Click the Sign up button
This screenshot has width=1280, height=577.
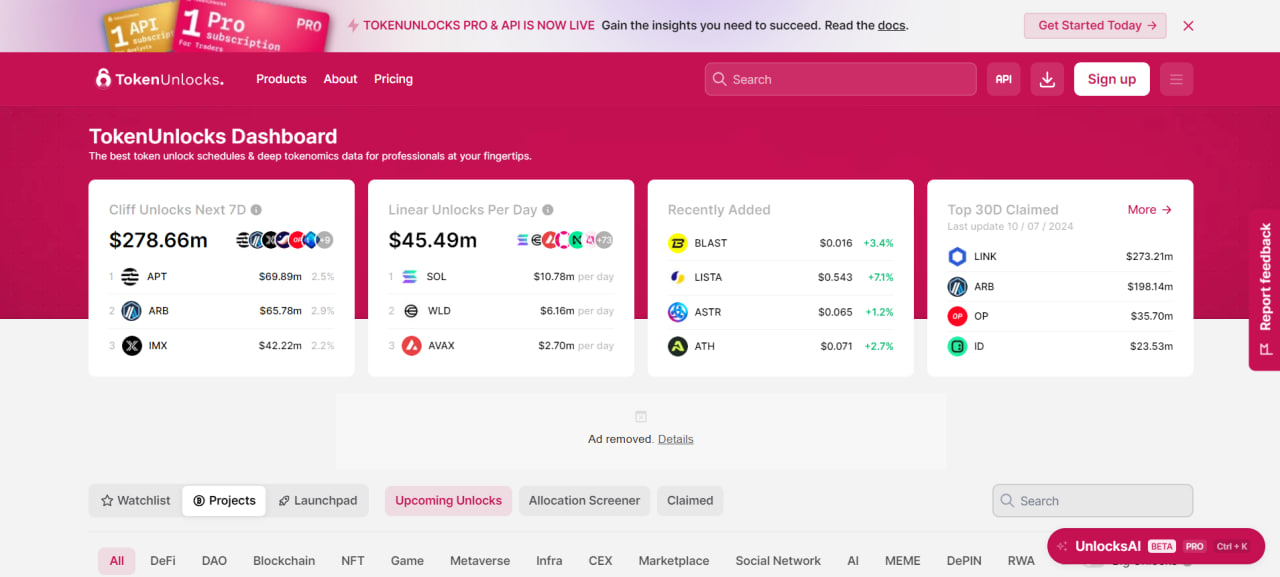[x=1112, y=79]
